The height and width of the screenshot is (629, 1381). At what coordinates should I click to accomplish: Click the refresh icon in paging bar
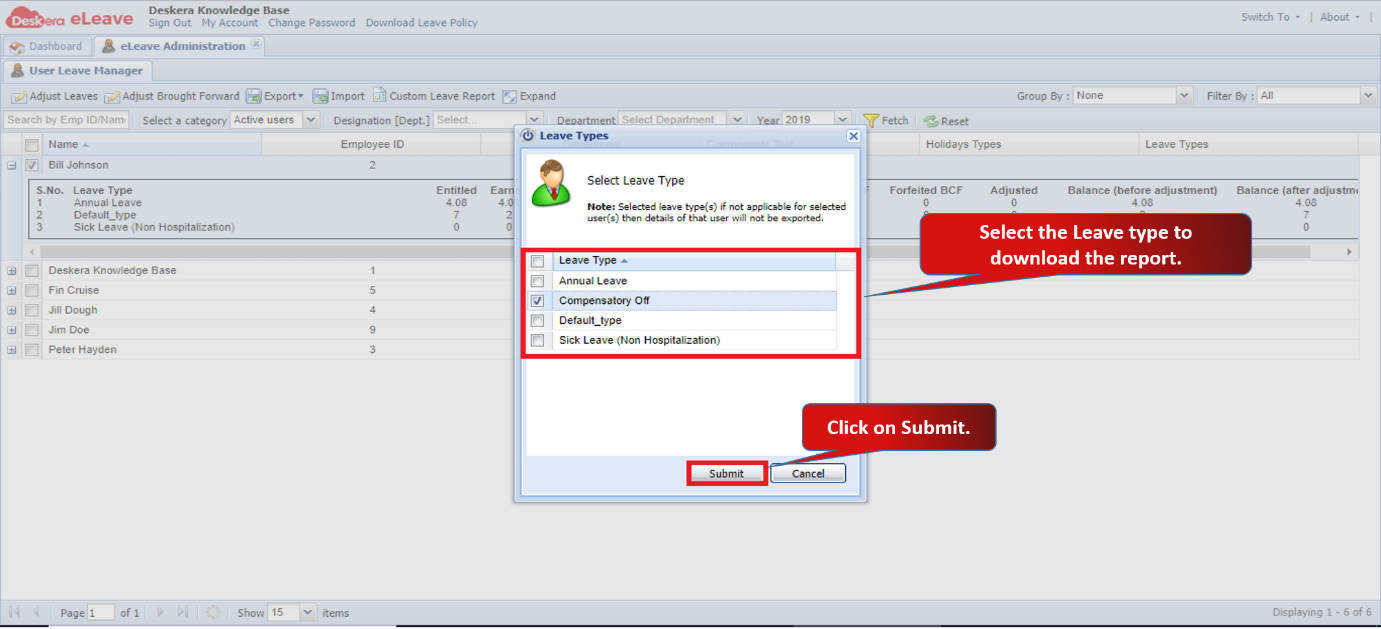click(212, 612)
